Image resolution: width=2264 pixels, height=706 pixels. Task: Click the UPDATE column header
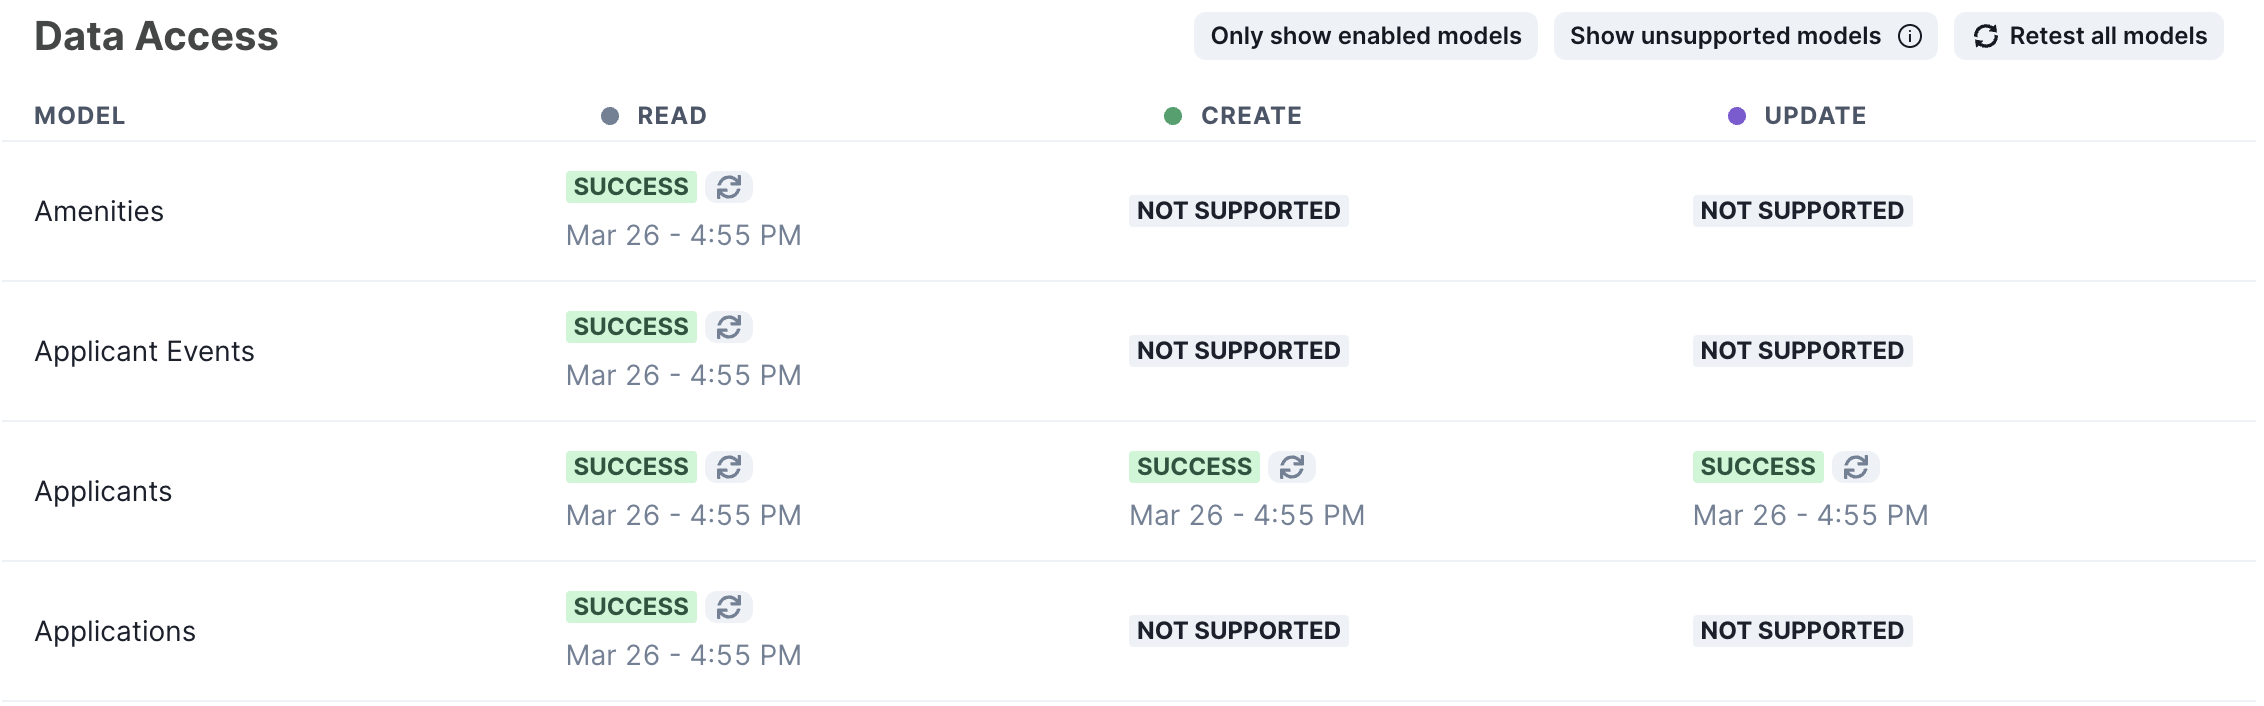pos(1814,116)
